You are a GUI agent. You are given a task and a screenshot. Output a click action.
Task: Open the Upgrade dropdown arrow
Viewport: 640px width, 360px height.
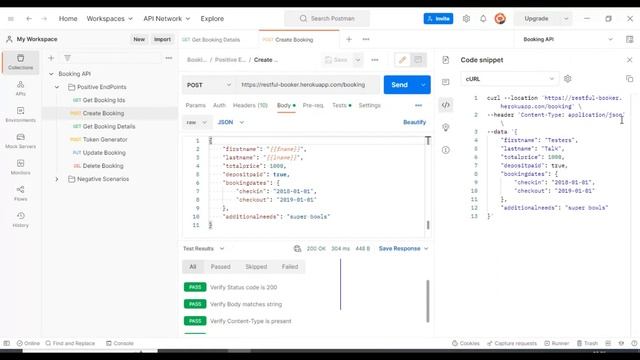566,19
